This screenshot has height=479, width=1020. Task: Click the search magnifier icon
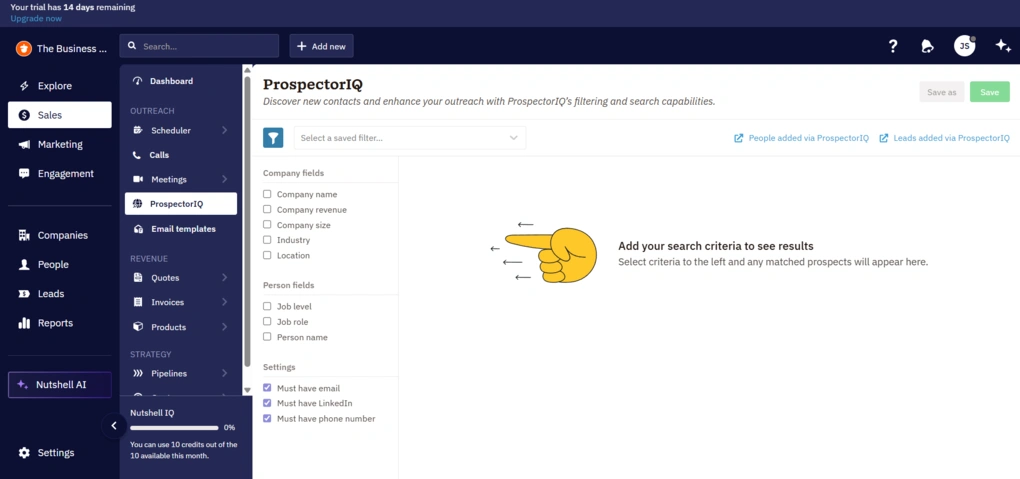132,46
